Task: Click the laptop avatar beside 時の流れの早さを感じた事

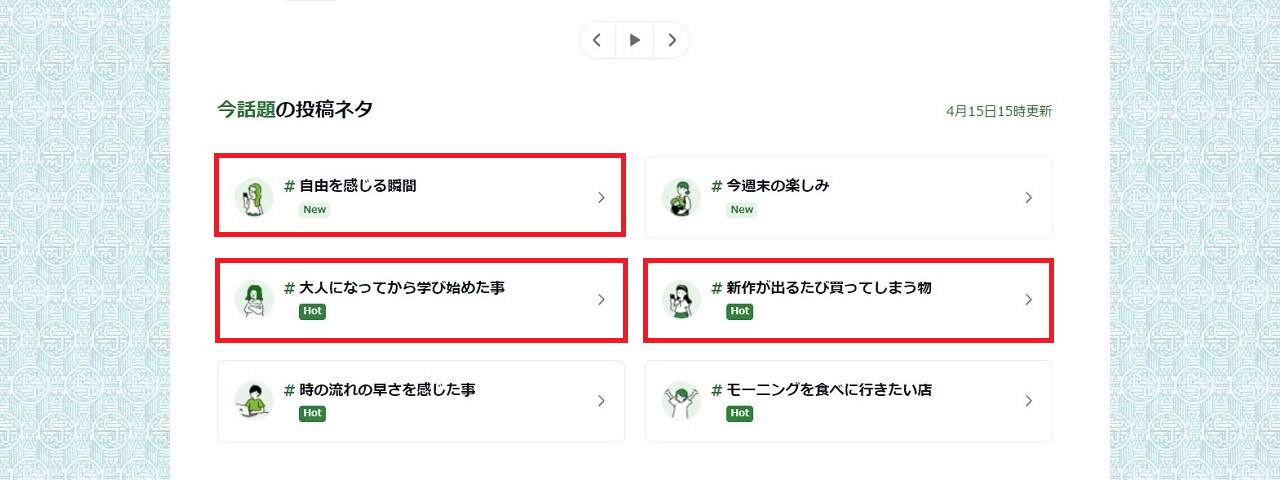Action: (x=254, y=402)
